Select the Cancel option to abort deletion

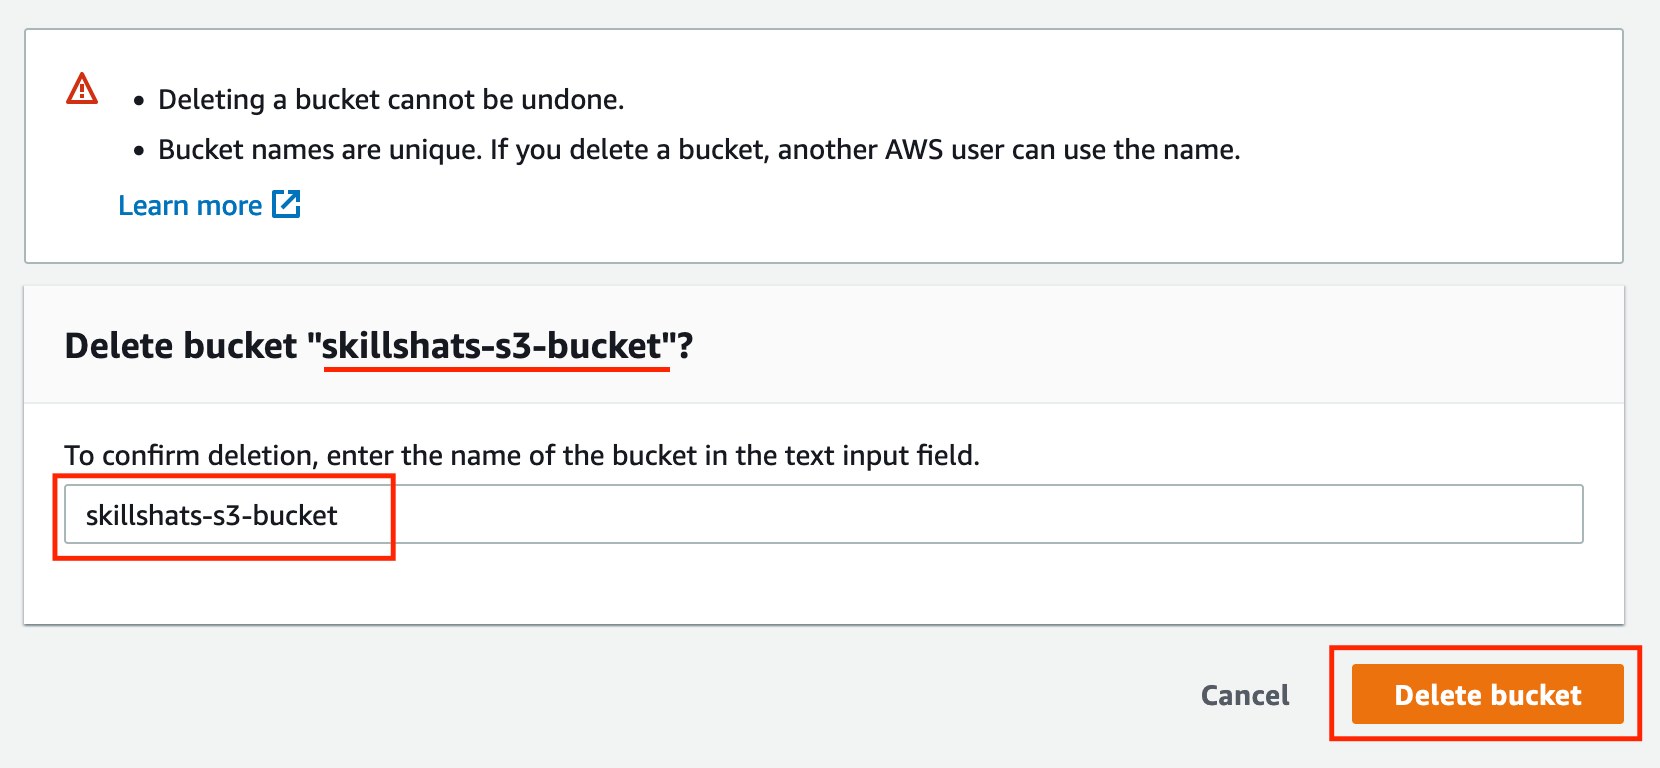[x=1243, y=694]
